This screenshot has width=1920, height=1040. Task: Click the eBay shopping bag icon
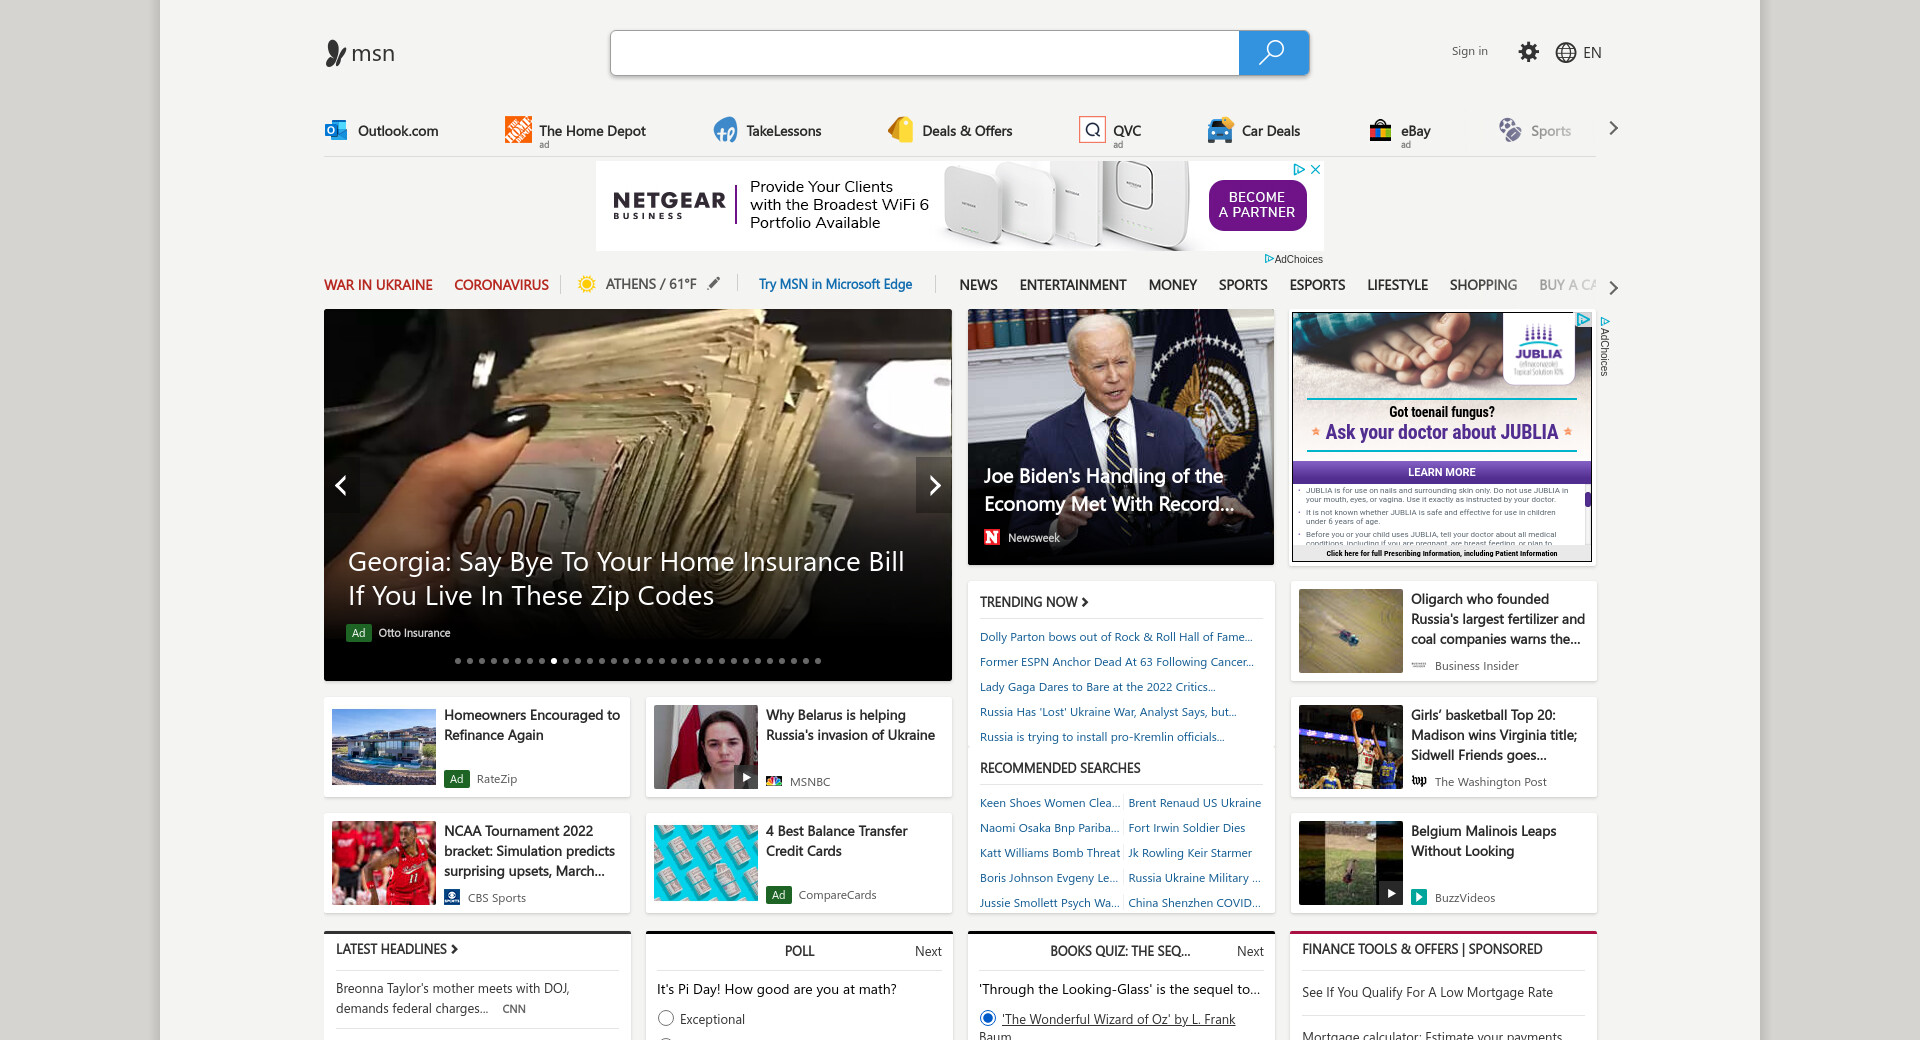tap(1380, 130)
